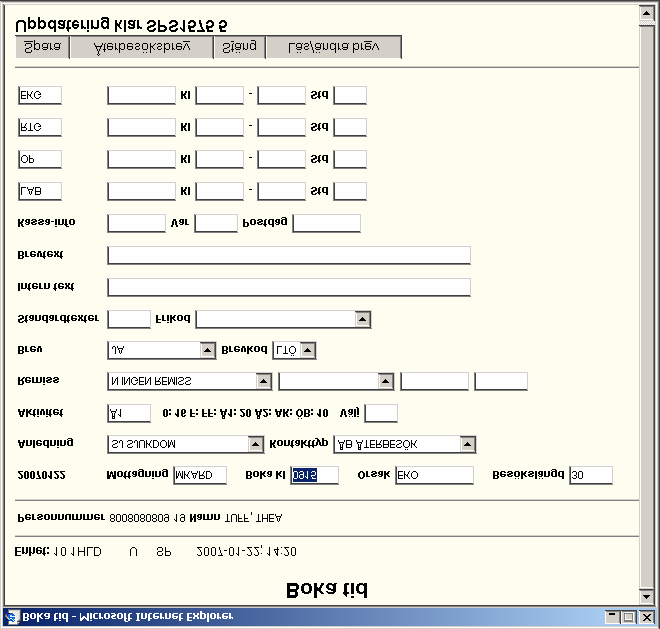660x629 pixels.
Task: Maximize the Boka tid window
Action: click(x=629, y=618)
